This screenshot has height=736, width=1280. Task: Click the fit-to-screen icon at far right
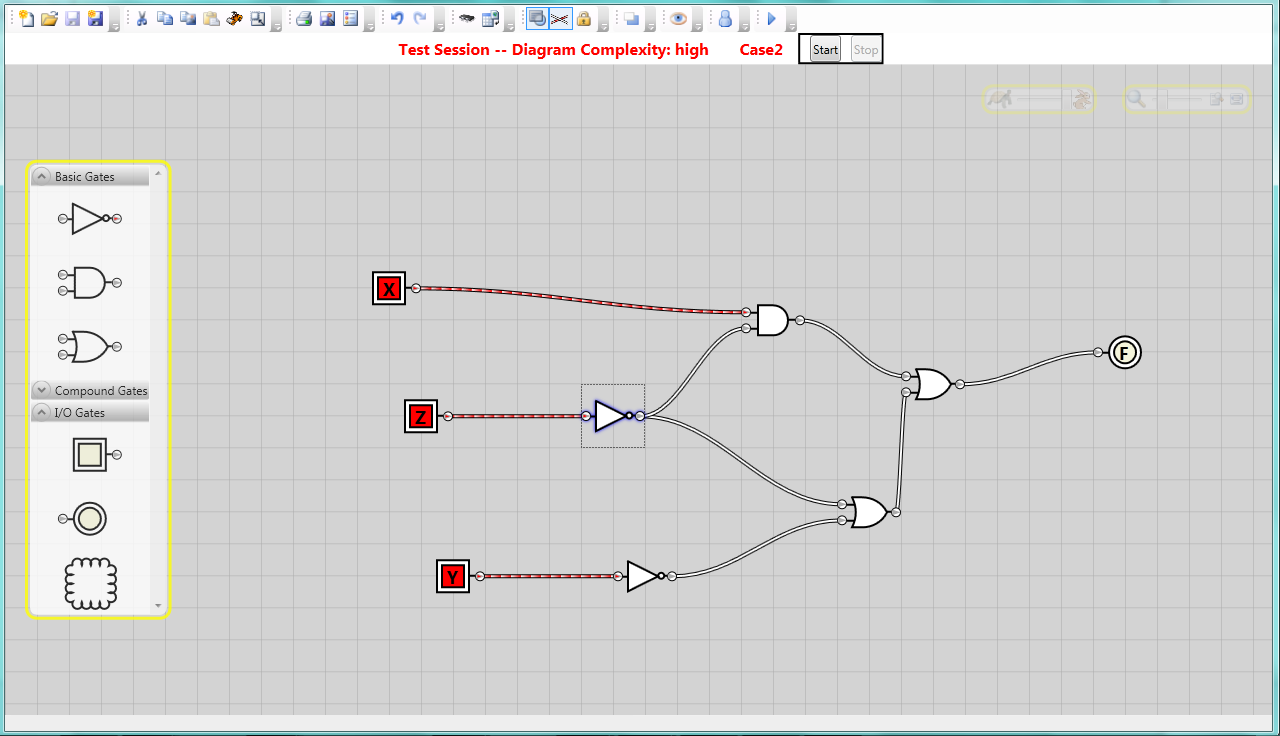pyautogui.click(x=1237, y=99)
